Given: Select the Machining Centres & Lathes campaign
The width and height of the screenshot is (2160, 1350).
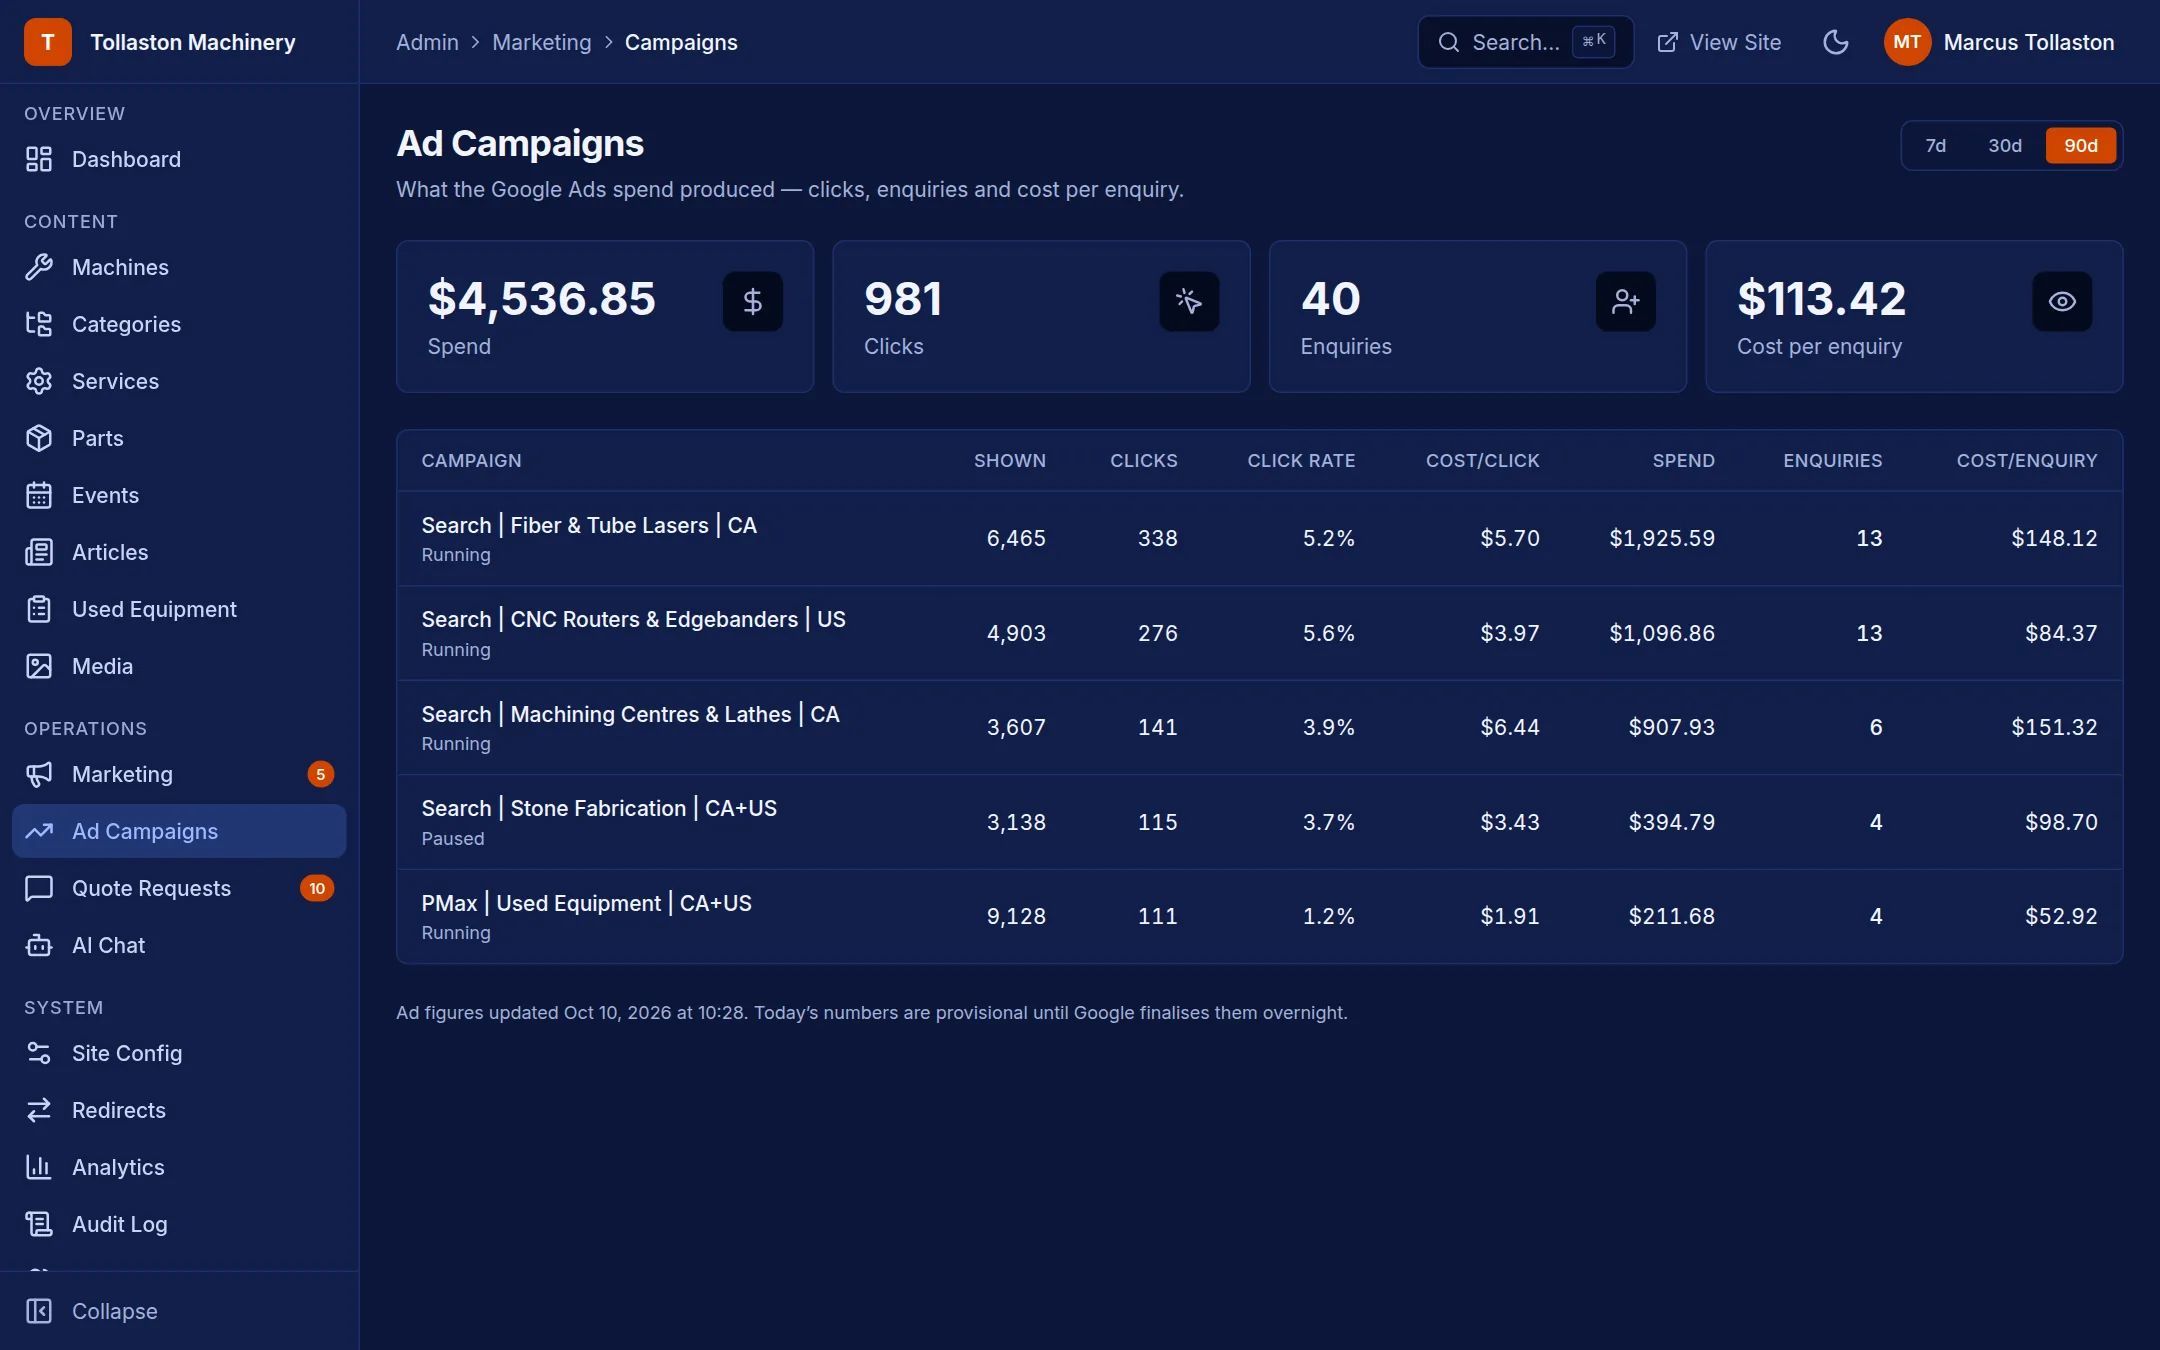Looking at the screenshot, I should [1260, 727].
